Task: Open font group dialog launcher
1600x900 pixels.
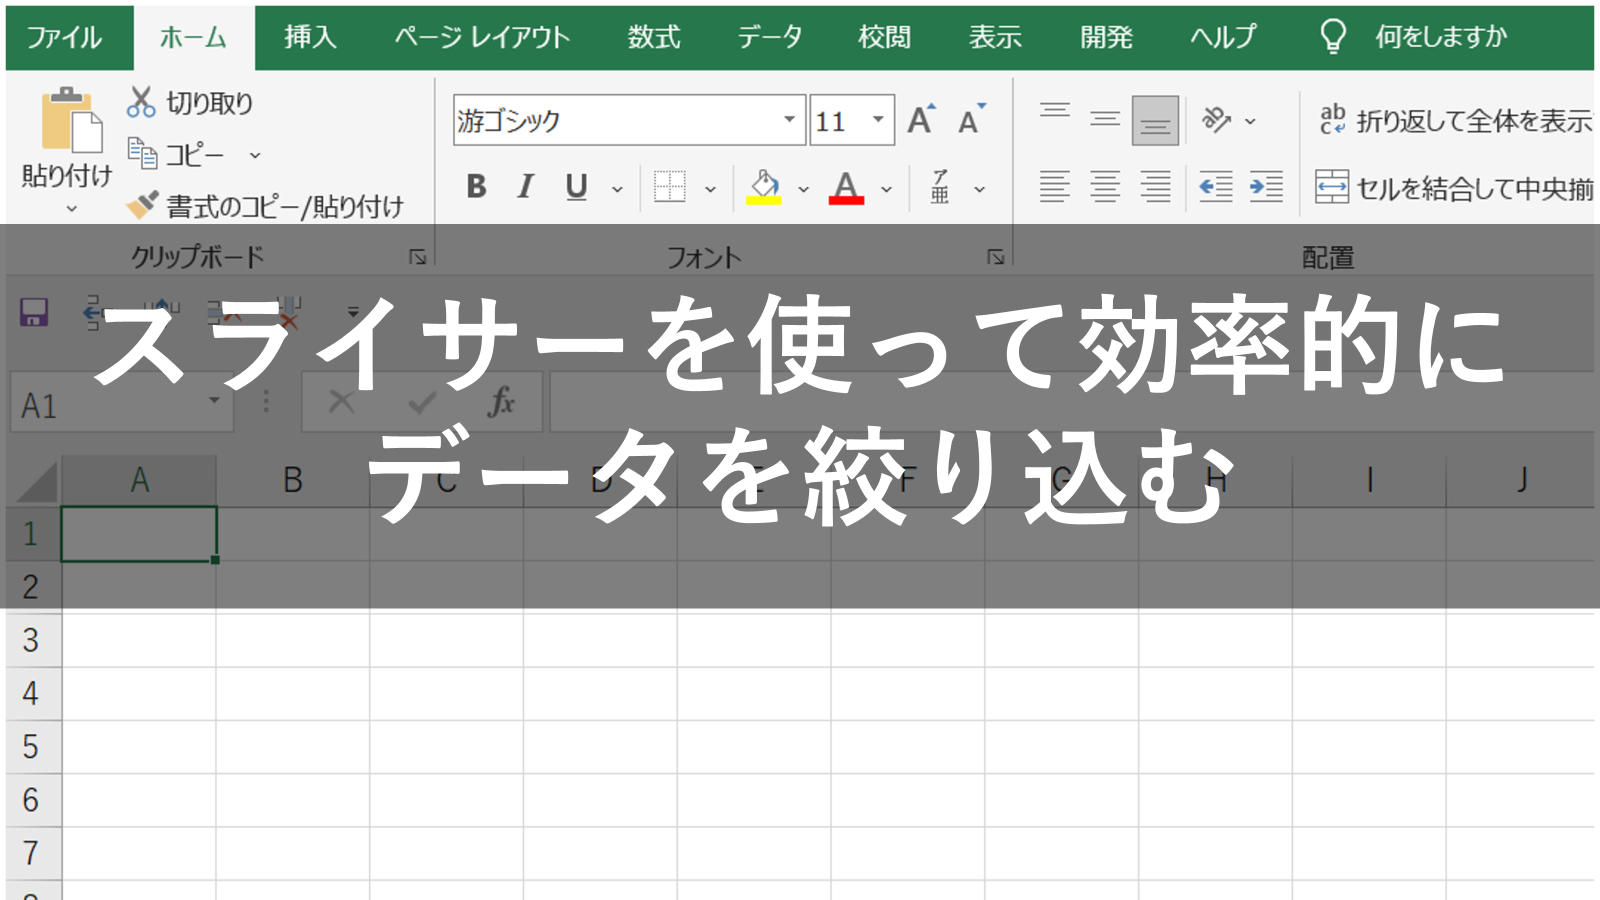Action: (x=996, y=257)
